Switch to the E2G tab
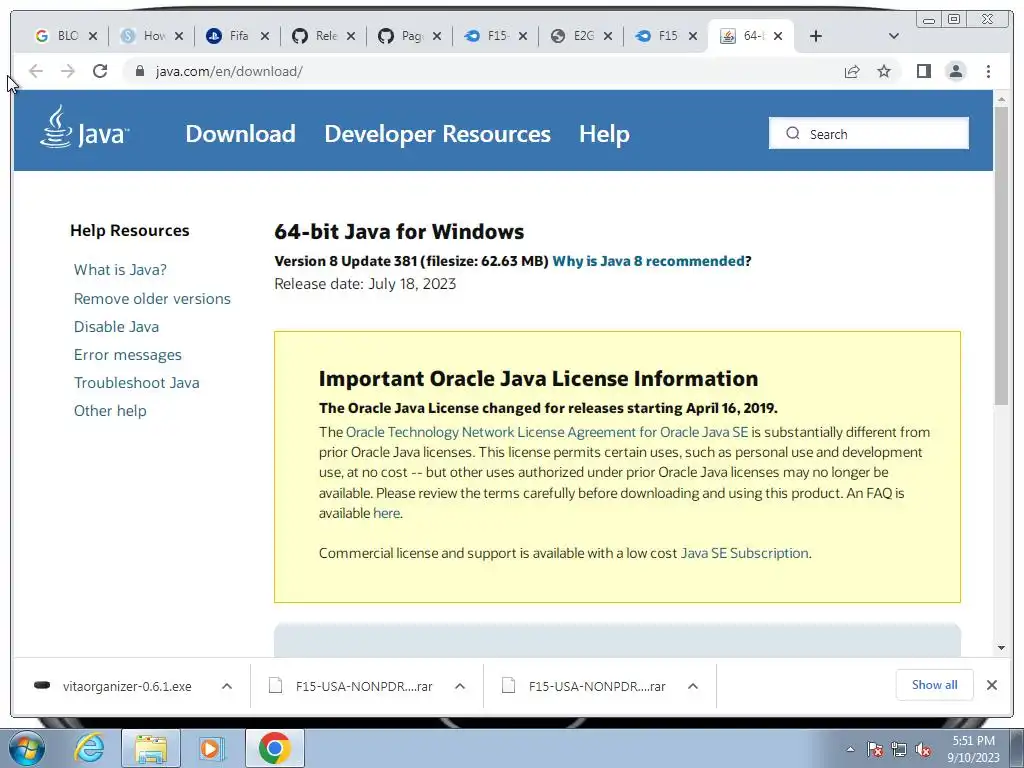 tap(574, 36)
